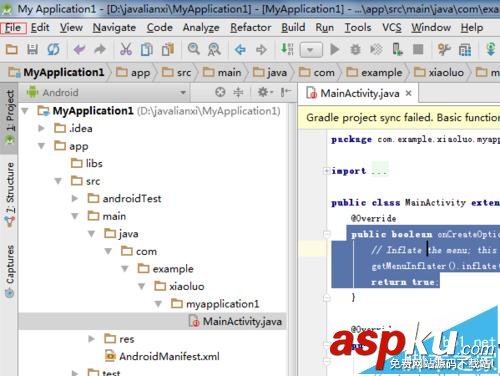Click the Synchronize toolbar icon
Image resolution: width=500 pixels, height=376 pixels.
[x=53, y=50]
